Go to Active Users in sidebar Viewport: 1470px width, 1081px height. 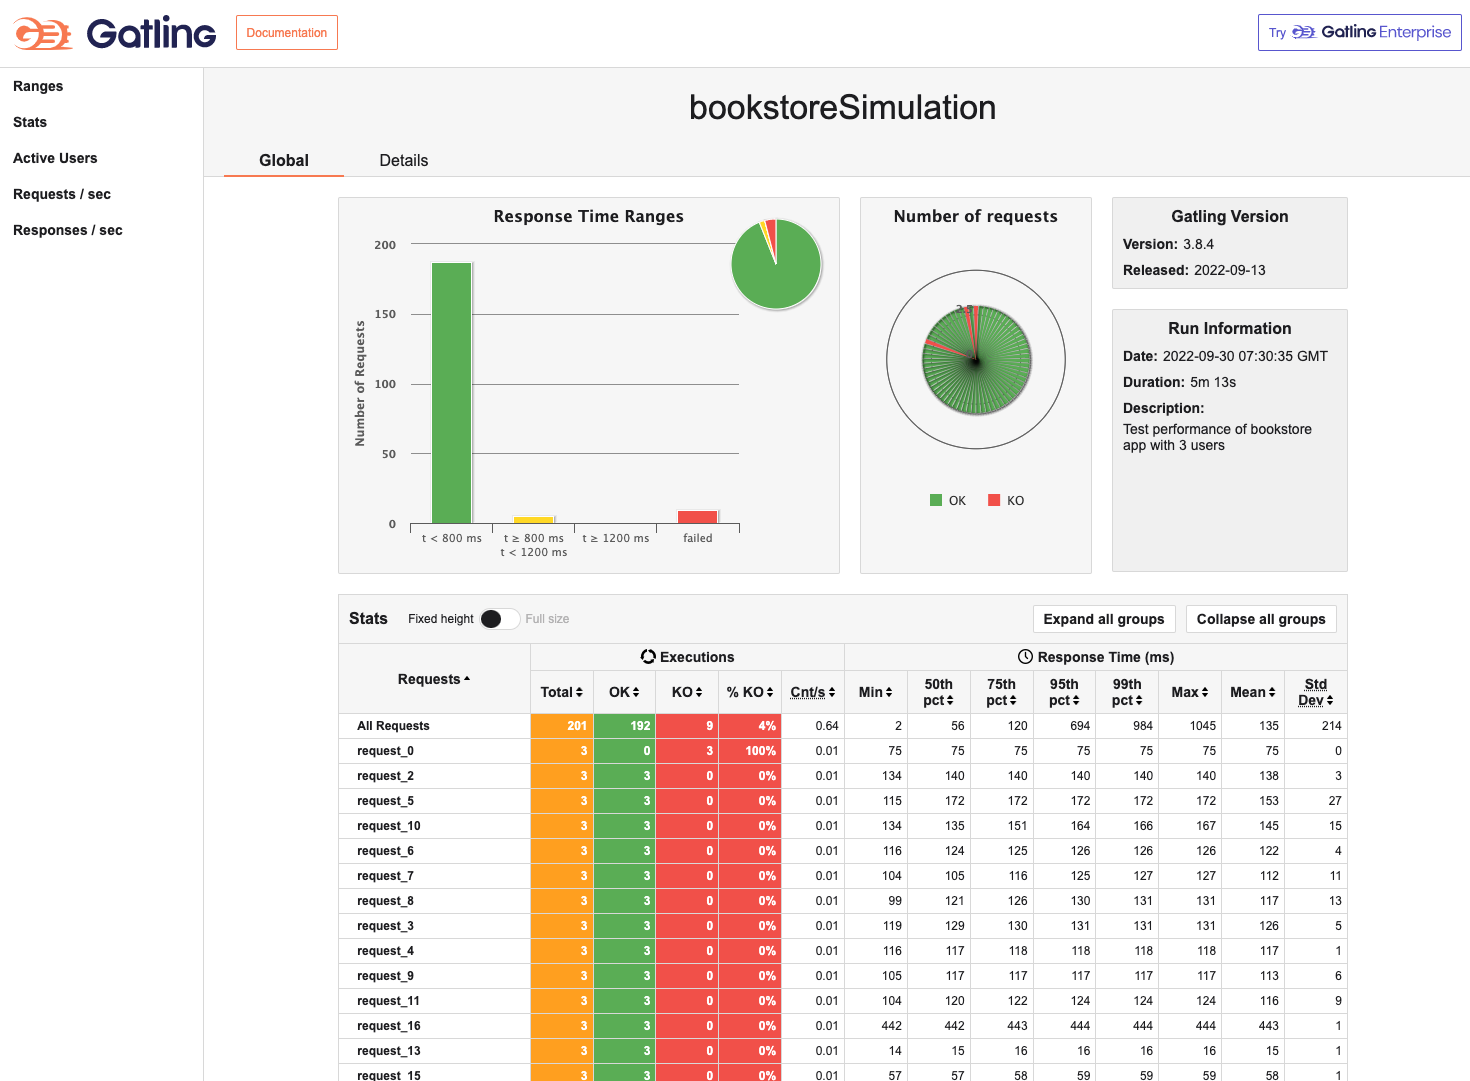55,158
